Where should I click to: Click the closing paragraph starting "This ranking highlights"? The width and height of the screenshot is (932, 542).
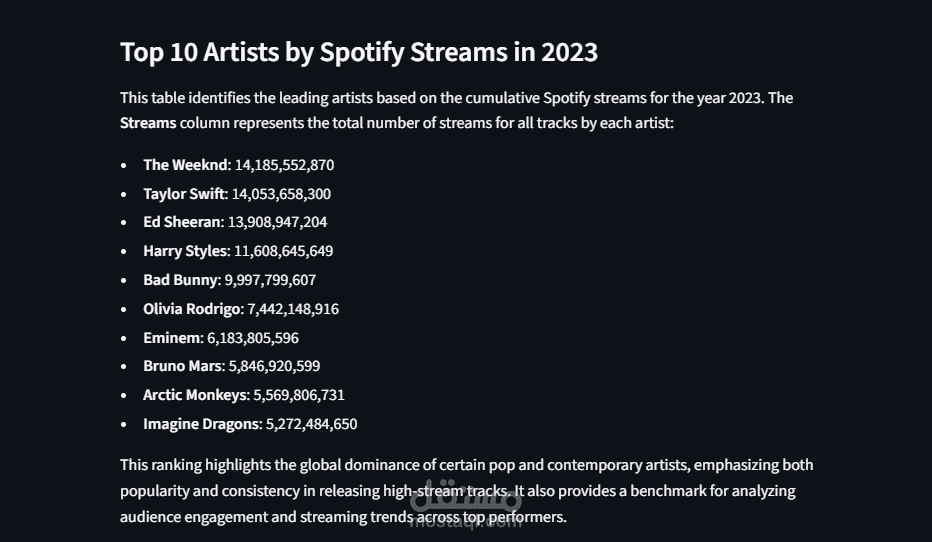(466, 465)
